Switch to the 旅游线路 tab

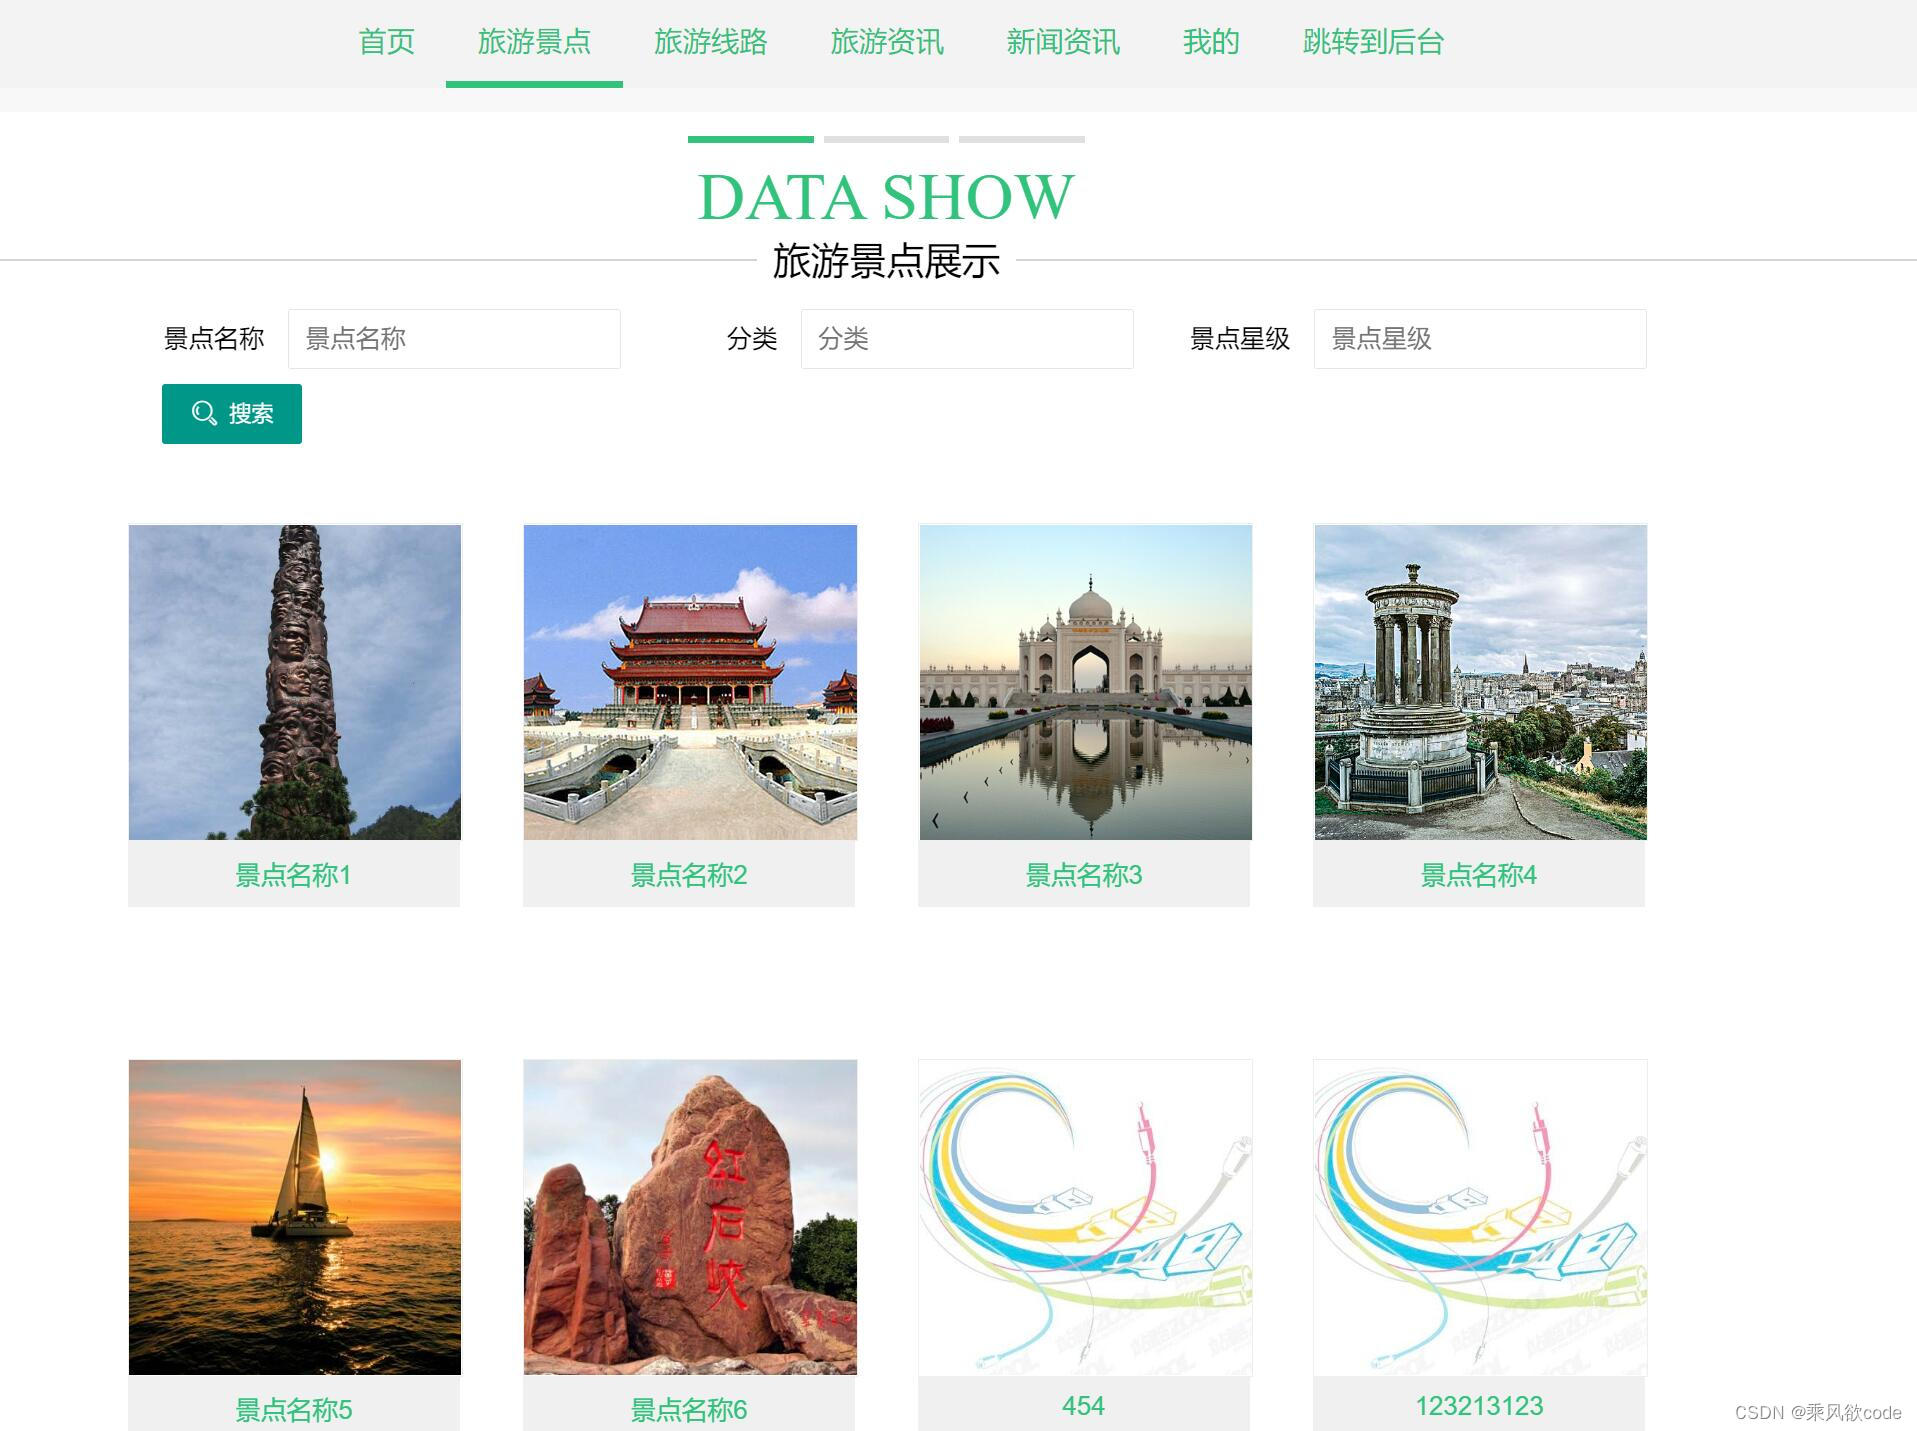point(711,42)
